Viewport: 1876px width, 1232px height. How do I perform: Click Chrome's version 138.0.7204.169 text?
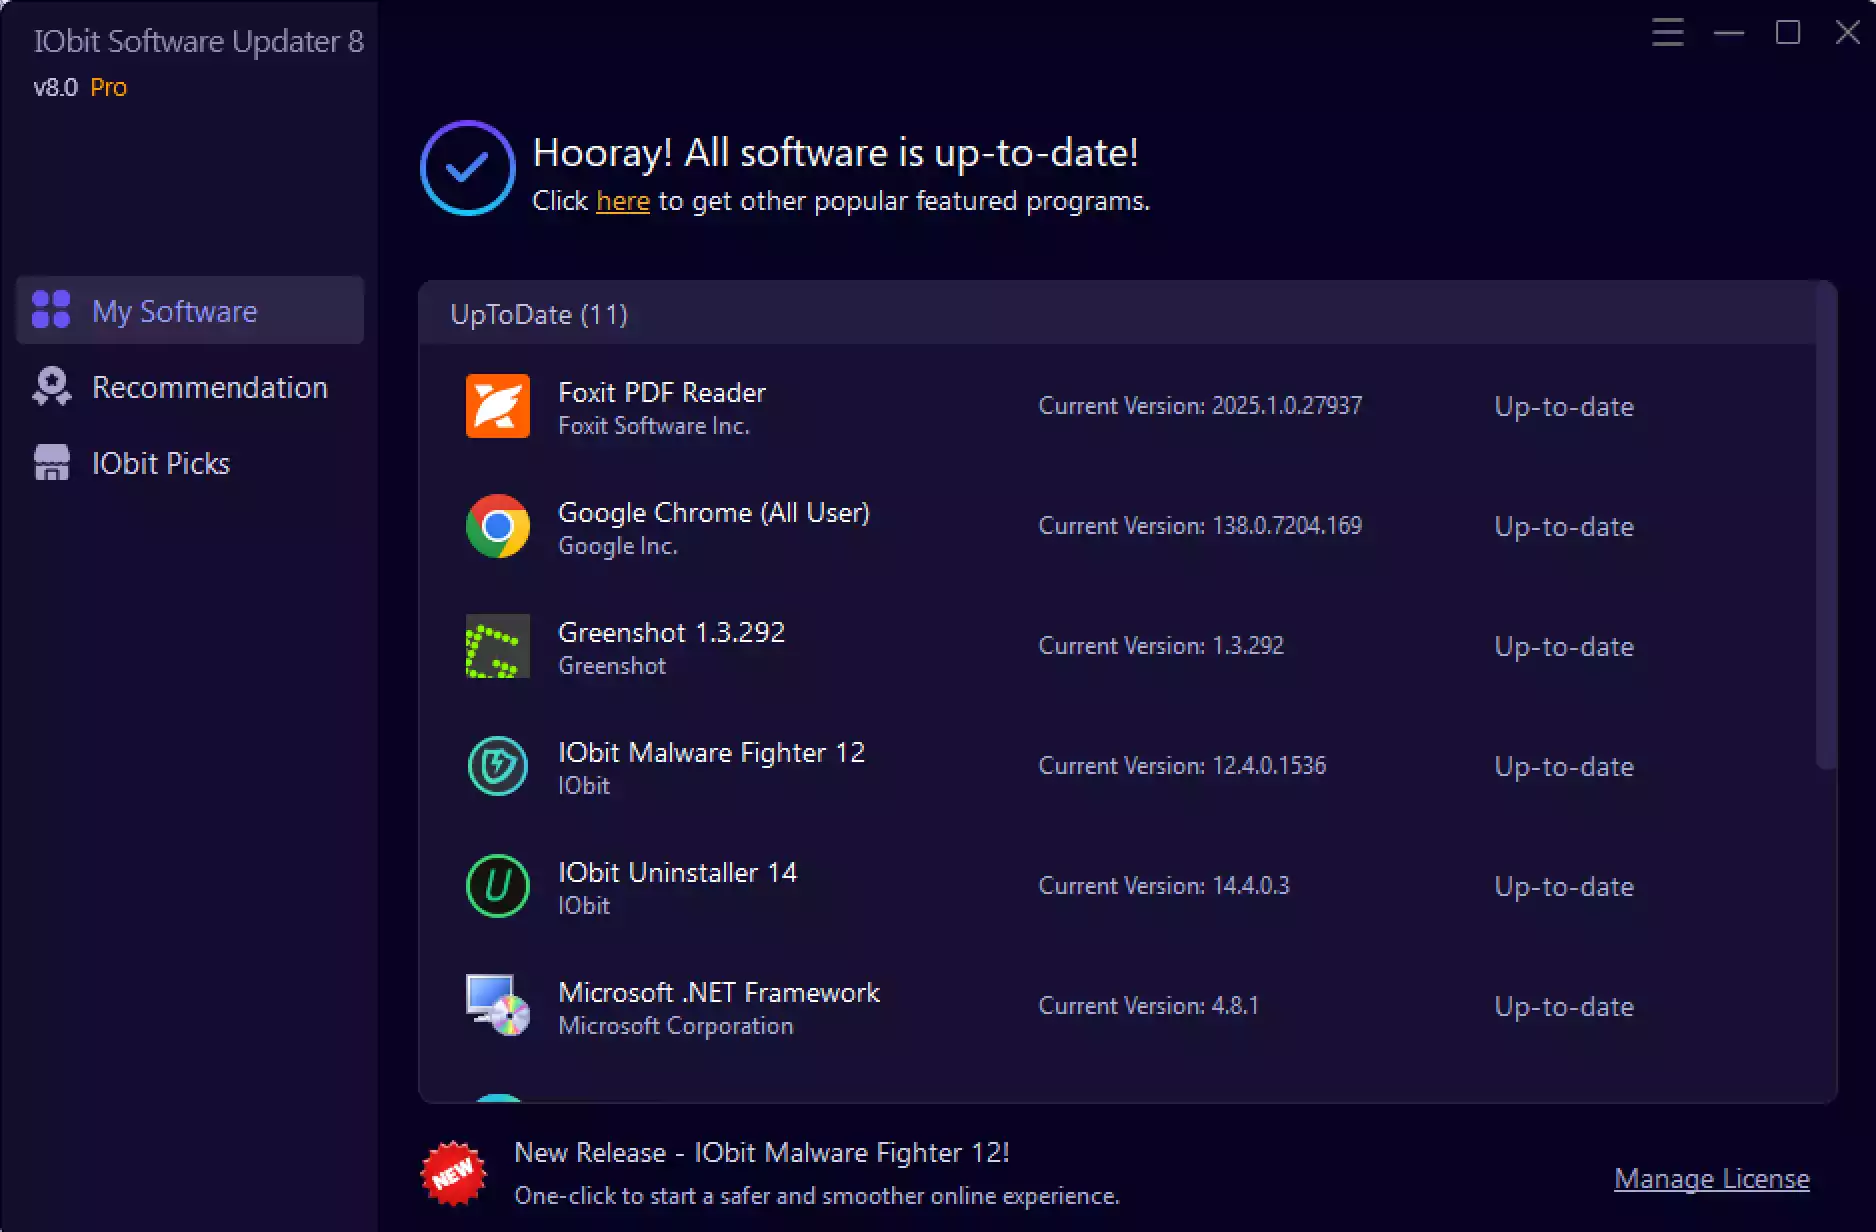1200,526
